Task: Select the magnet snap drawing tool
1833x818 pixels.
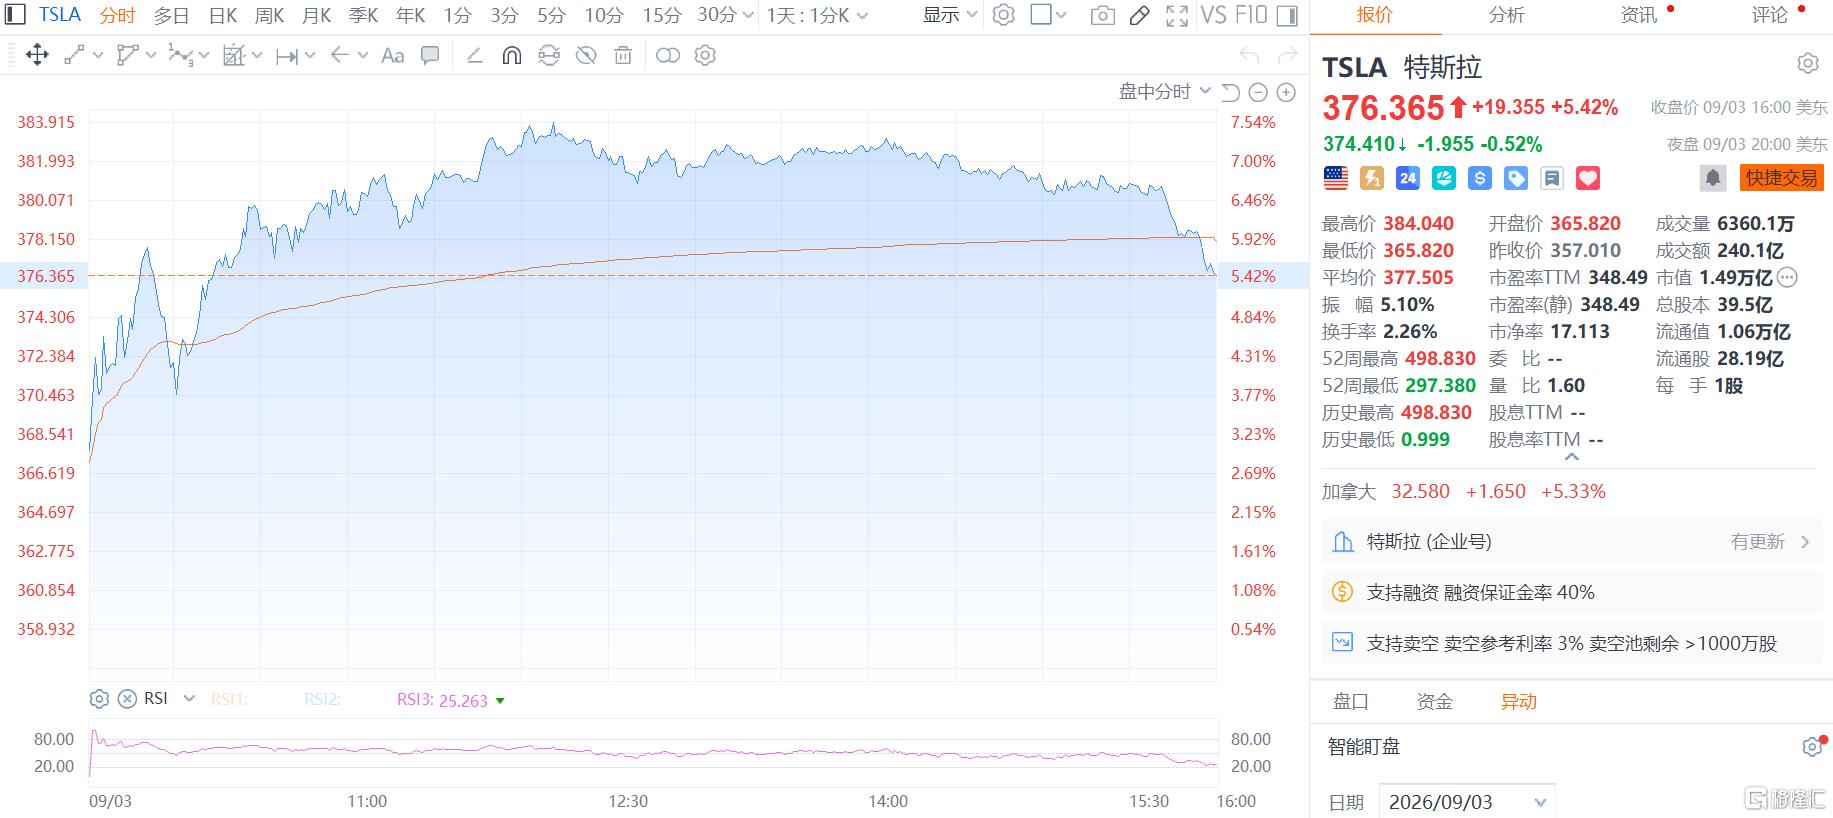Action: 511,56
